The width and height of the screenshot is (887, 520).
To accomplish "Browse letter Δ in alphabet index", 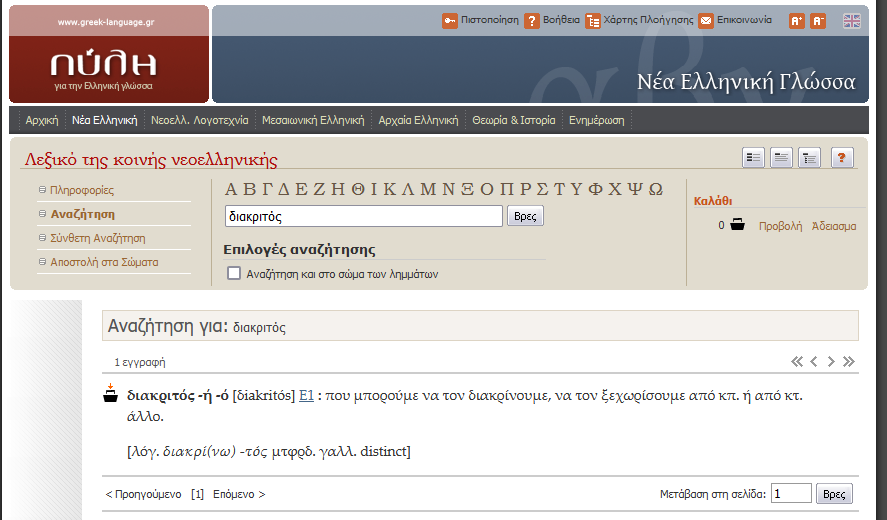I will coord(284,189).
